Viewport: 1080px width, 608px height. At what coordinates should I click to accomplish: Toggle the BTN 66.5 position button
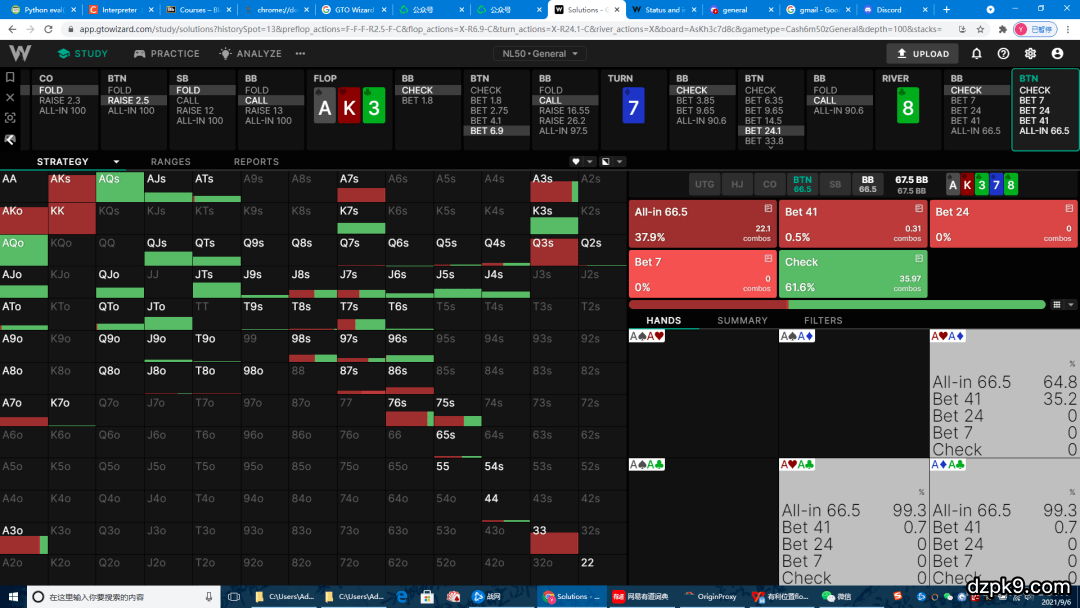[802, 185]
